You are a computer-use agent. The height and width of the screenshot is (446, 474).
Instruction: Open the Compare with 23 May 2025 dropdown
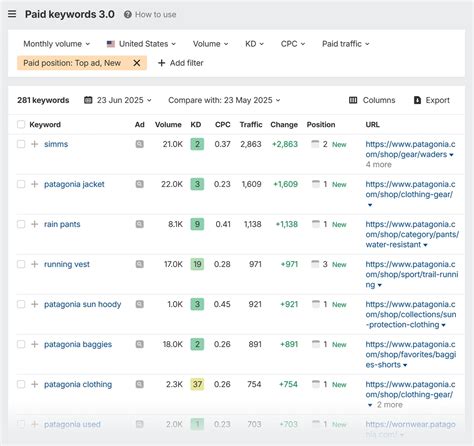click(224, 100)
